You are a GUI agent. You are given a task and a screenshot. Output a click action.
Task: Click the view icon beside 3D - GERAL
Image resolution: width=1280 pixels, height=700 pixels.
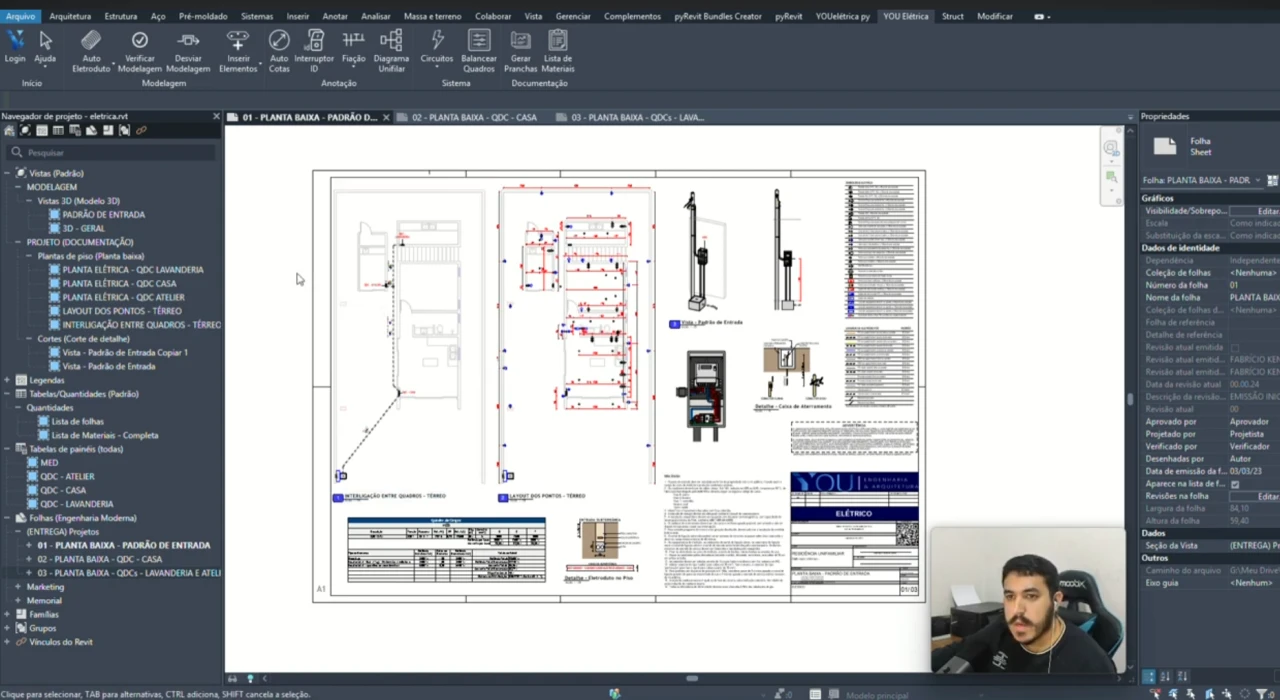coord(55,228)
